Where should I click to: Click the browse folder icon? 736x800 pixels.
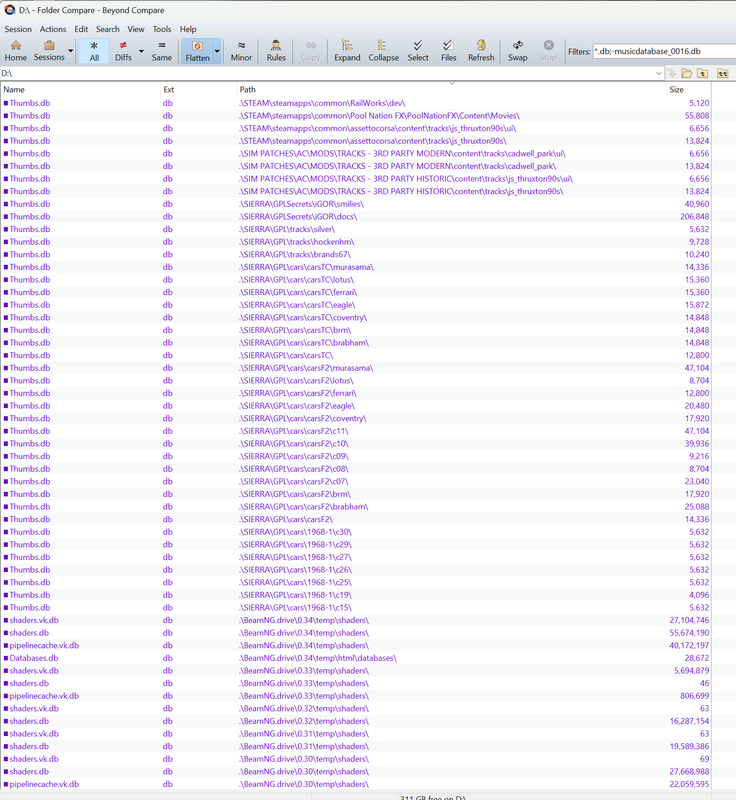pyautogui.click(x=687, y=73)
